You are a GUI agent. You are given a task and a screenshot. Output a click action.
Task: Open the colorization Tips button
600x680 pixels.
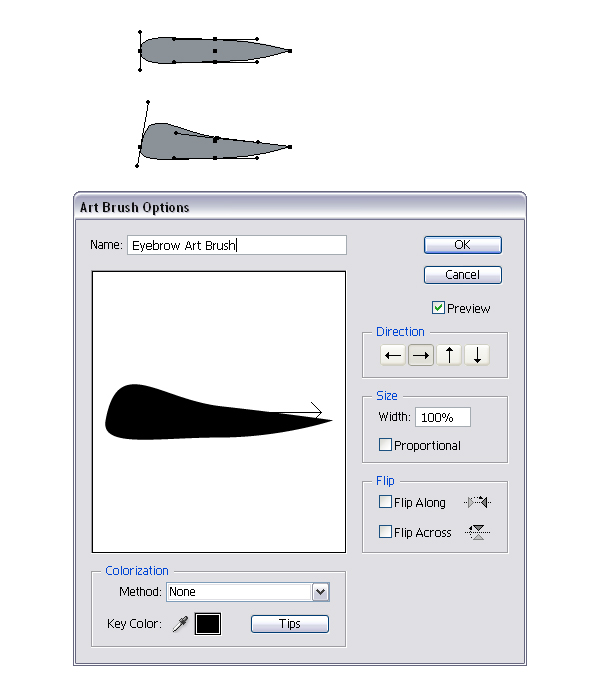coord(289,624)
